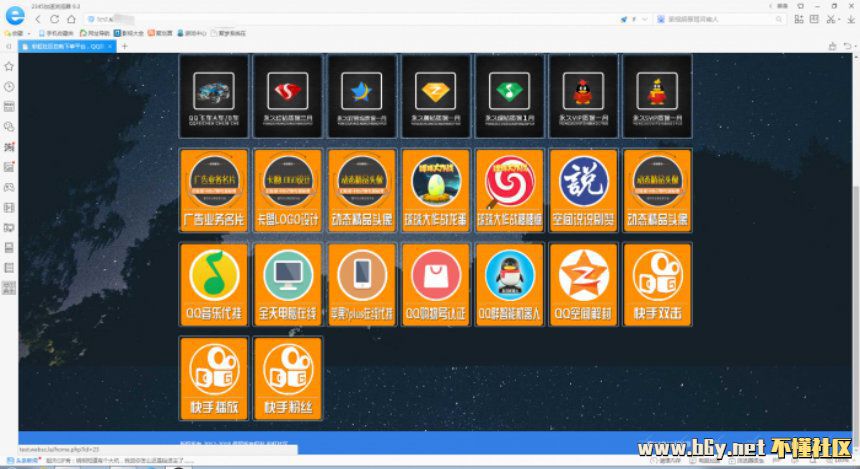Open the 快手双击 camera tile
Viewport: 860px width, 469px height.
657,285
